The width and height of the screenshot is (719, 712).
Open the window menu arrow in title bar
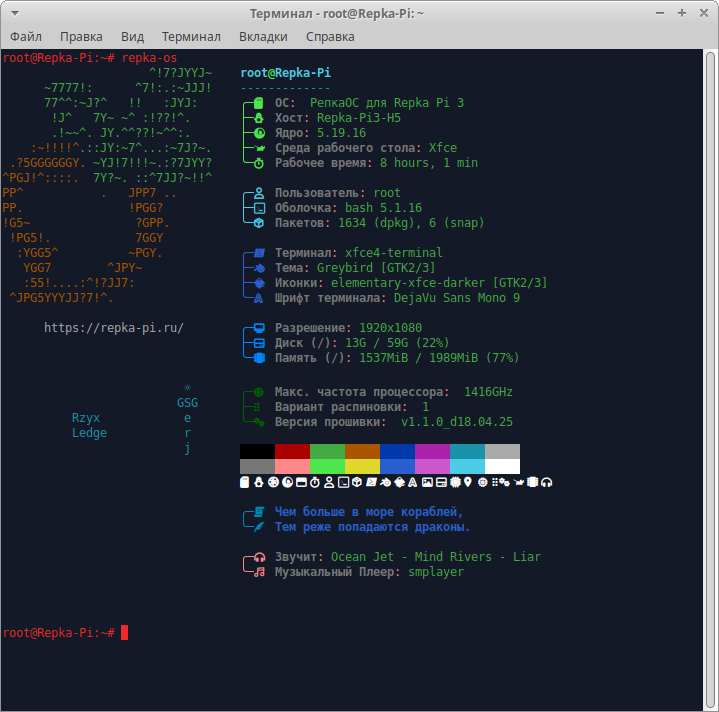15,13
